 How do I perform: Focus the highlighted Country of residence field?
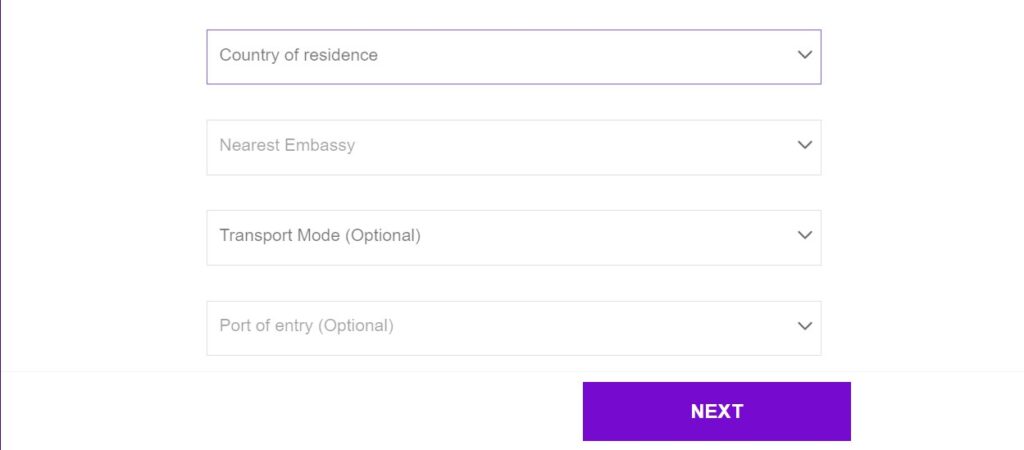[513, 56]
